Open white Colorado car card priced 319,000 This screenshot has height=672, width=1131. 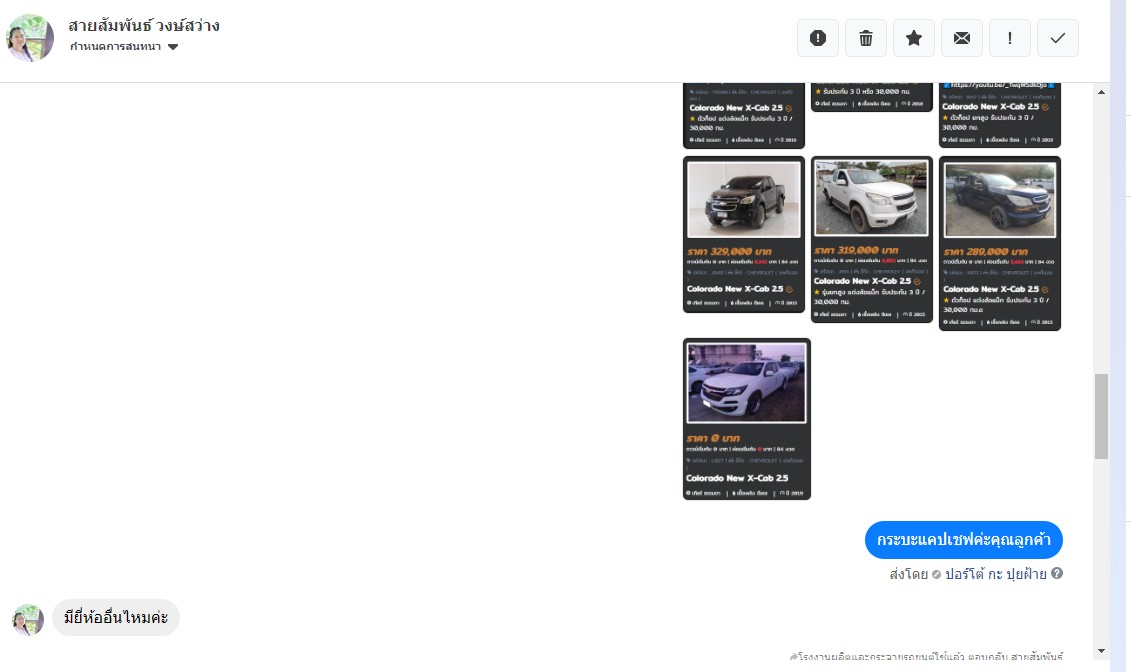871,239
